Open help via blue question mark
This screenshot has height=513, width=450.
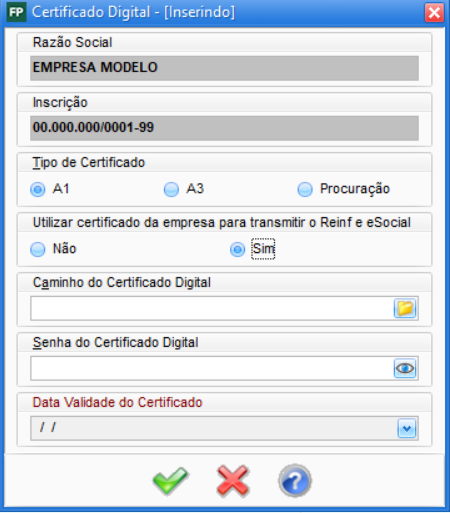295,480
